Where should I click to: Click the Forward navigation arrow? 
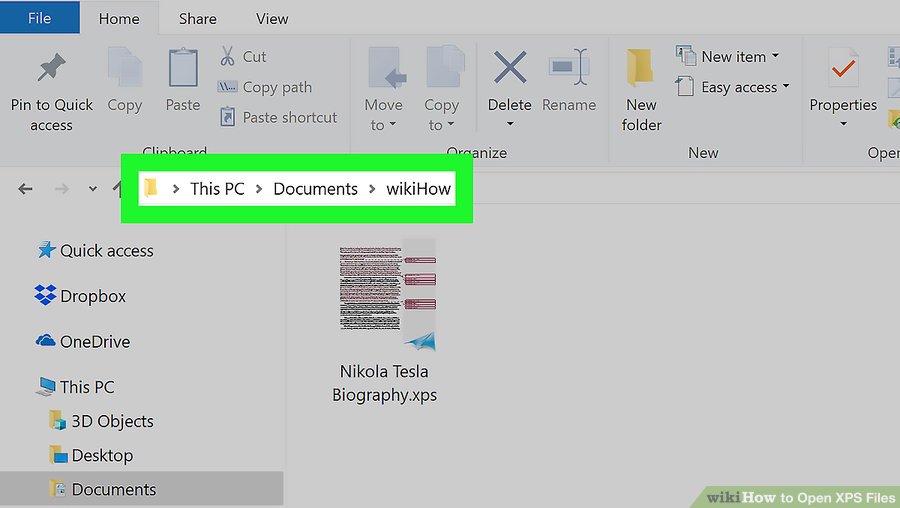pyautogui.click(x=62, y=188)
